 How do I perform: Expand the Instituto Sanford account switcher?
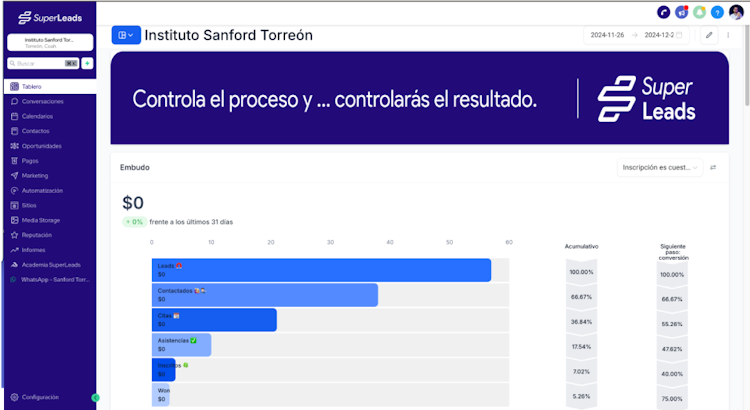(49, 43)
